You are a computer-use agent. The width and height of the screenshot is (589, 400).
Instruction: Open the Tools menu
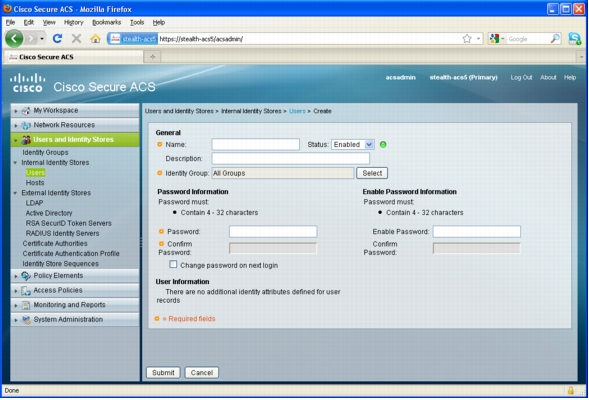point(137,22)
